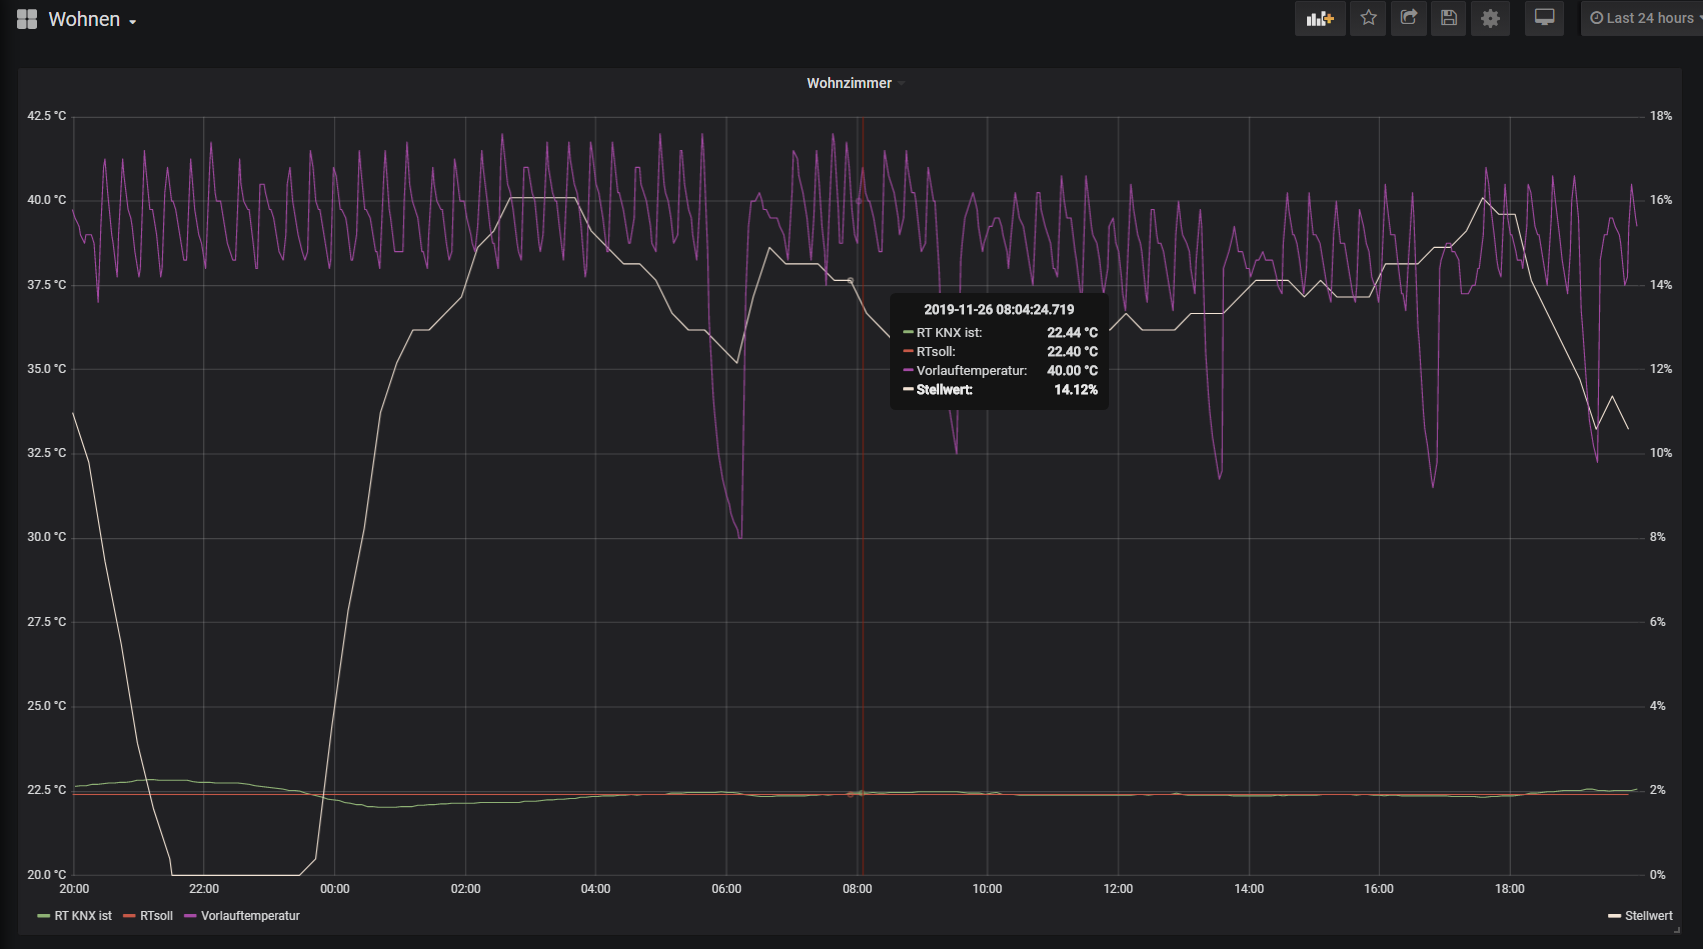Open the Wohnen dashboard dropdown
1703x949 pixels.
tap(92, 19)
